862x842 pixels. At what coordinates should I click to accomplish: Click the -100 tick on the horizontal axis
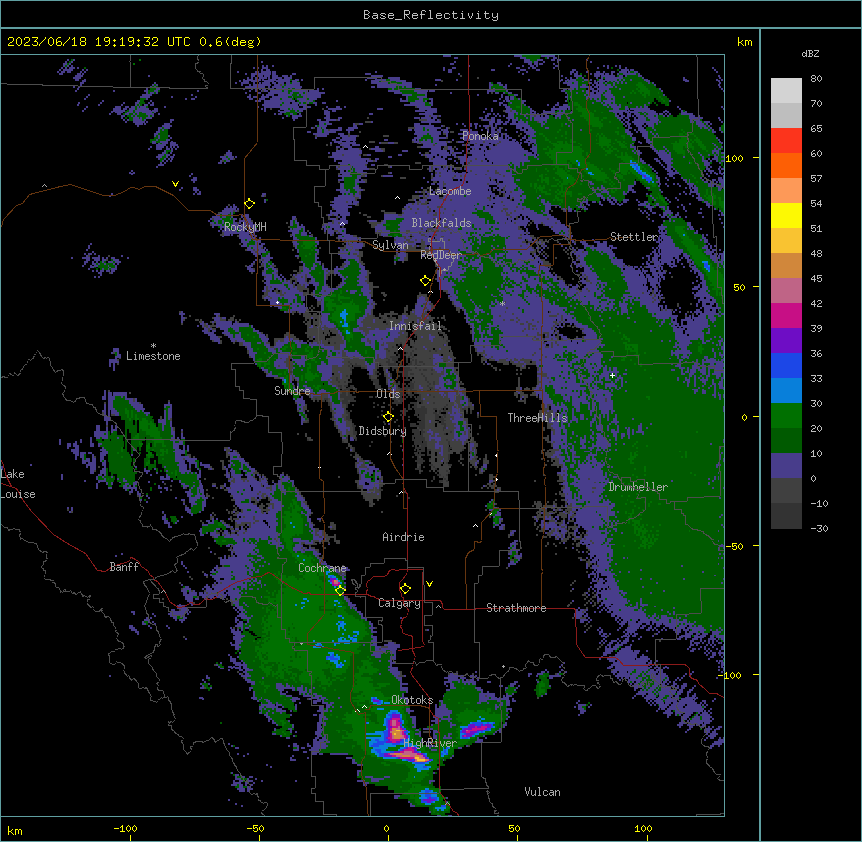[125, 829]
